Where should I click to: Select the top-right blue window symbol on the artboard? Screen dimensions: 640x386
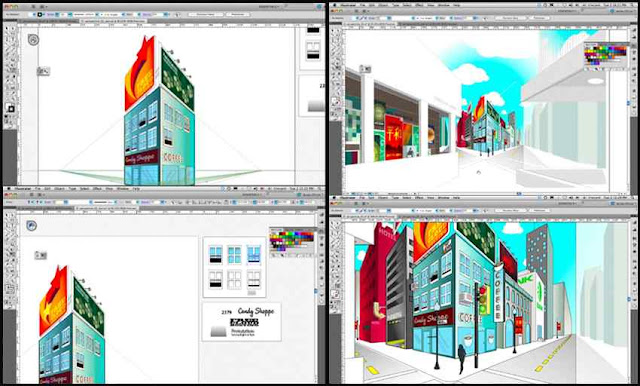[253, 254]
